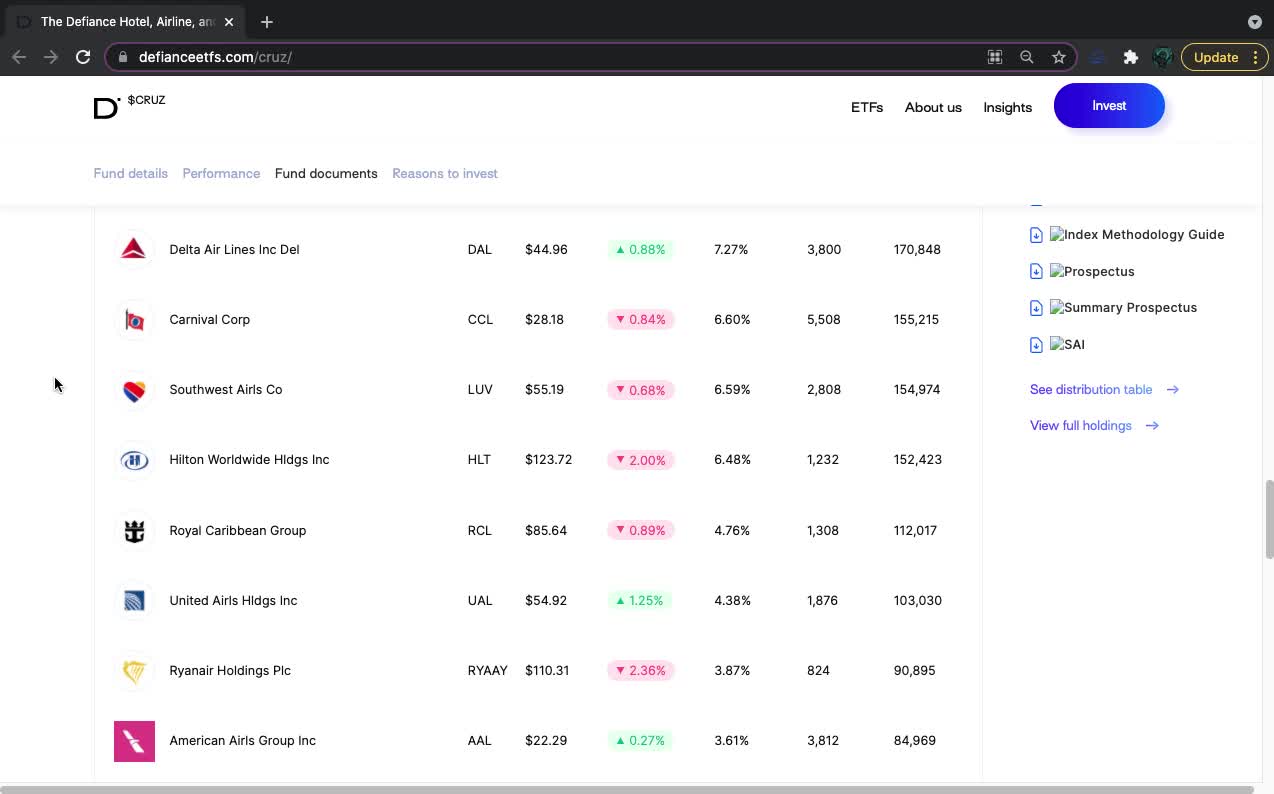Bookmark this page with the star icon
Viewport: 1274px width, 794px height.
click(1059, 57)
